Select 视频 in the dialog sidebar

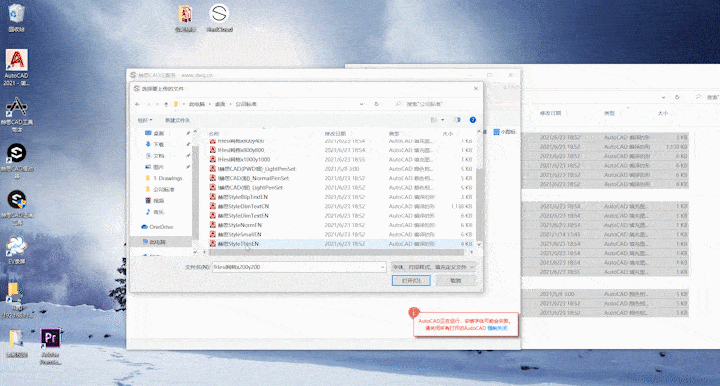(159, 201)
